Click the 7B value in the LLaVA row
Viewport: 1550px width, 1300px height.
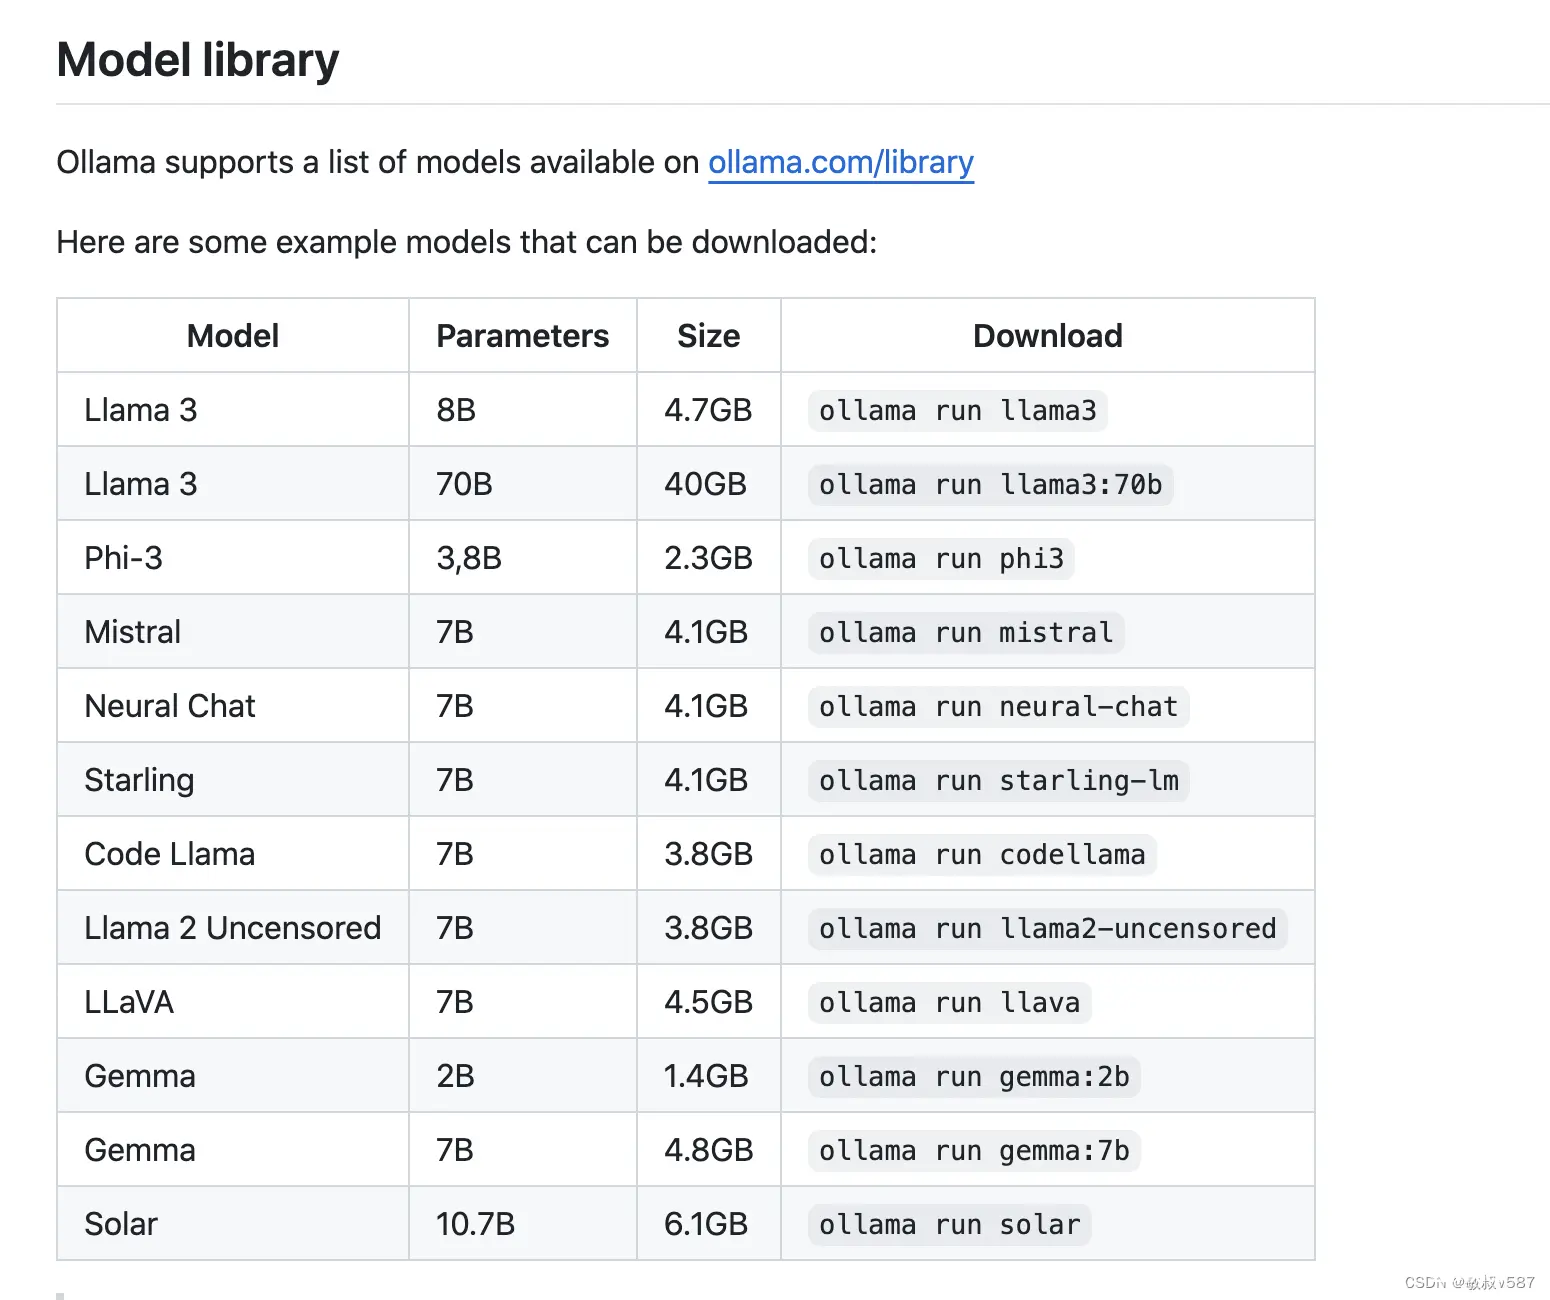[x=455, y=1002]
